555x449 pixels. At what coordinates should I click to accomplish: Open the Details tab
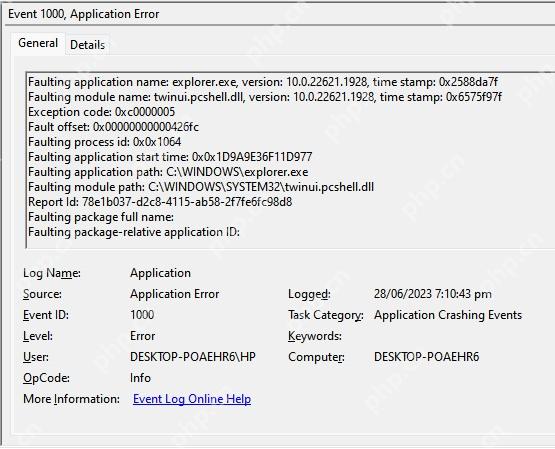[x=87, y=45]
